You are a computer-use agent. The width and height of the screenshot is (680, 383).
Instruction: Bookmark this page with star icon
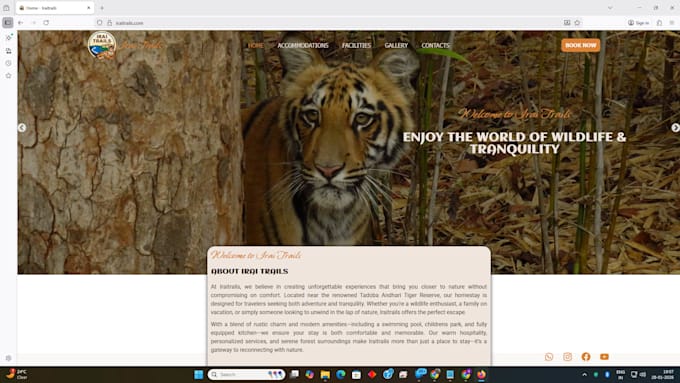tap(577, 23)
